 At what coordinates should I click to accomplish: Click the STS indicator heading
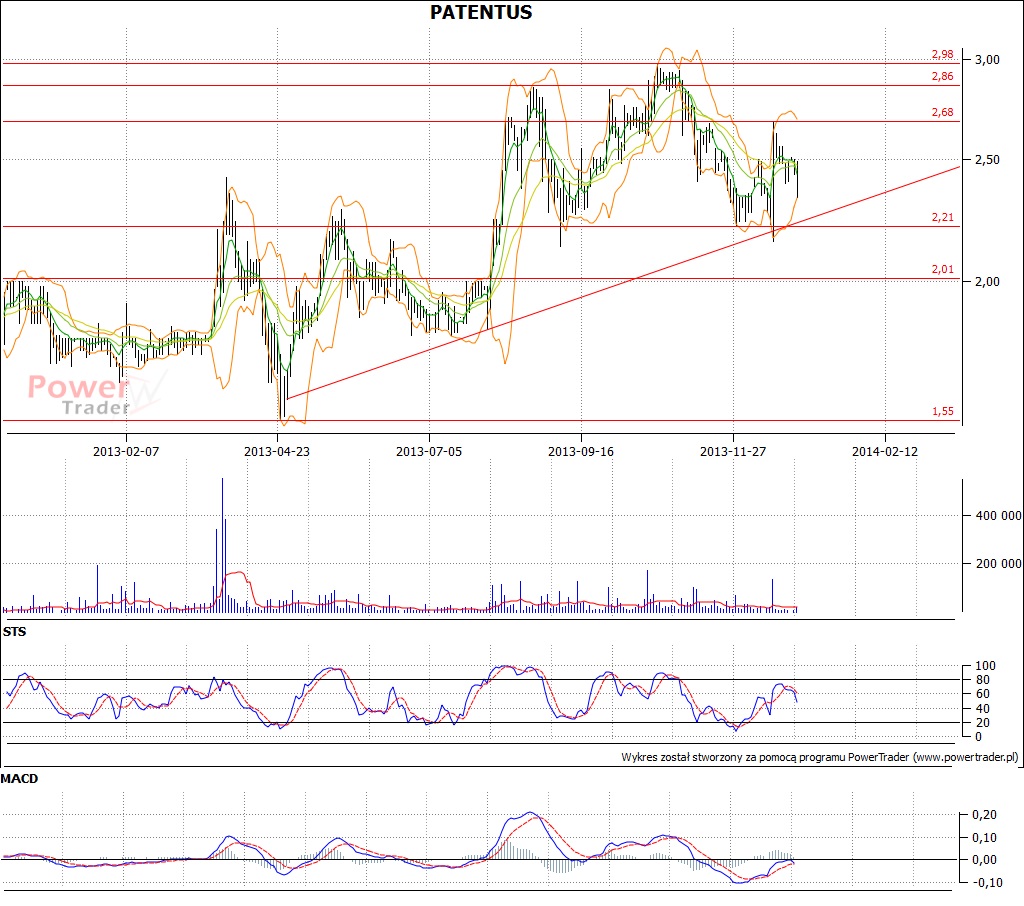(x=14, y=632)
